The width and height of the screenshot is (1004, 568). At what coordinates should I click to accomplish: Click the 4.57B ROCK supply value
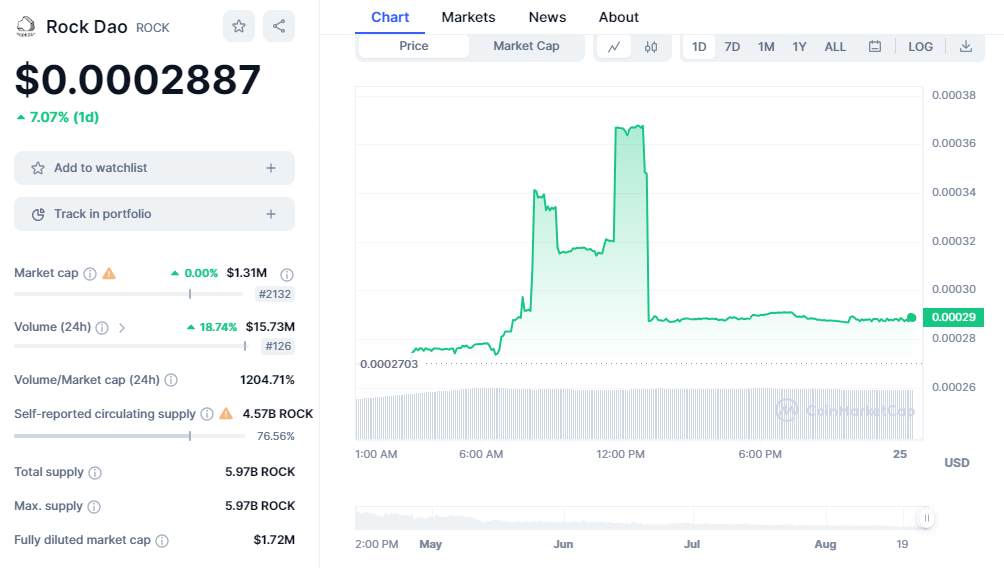278,414
